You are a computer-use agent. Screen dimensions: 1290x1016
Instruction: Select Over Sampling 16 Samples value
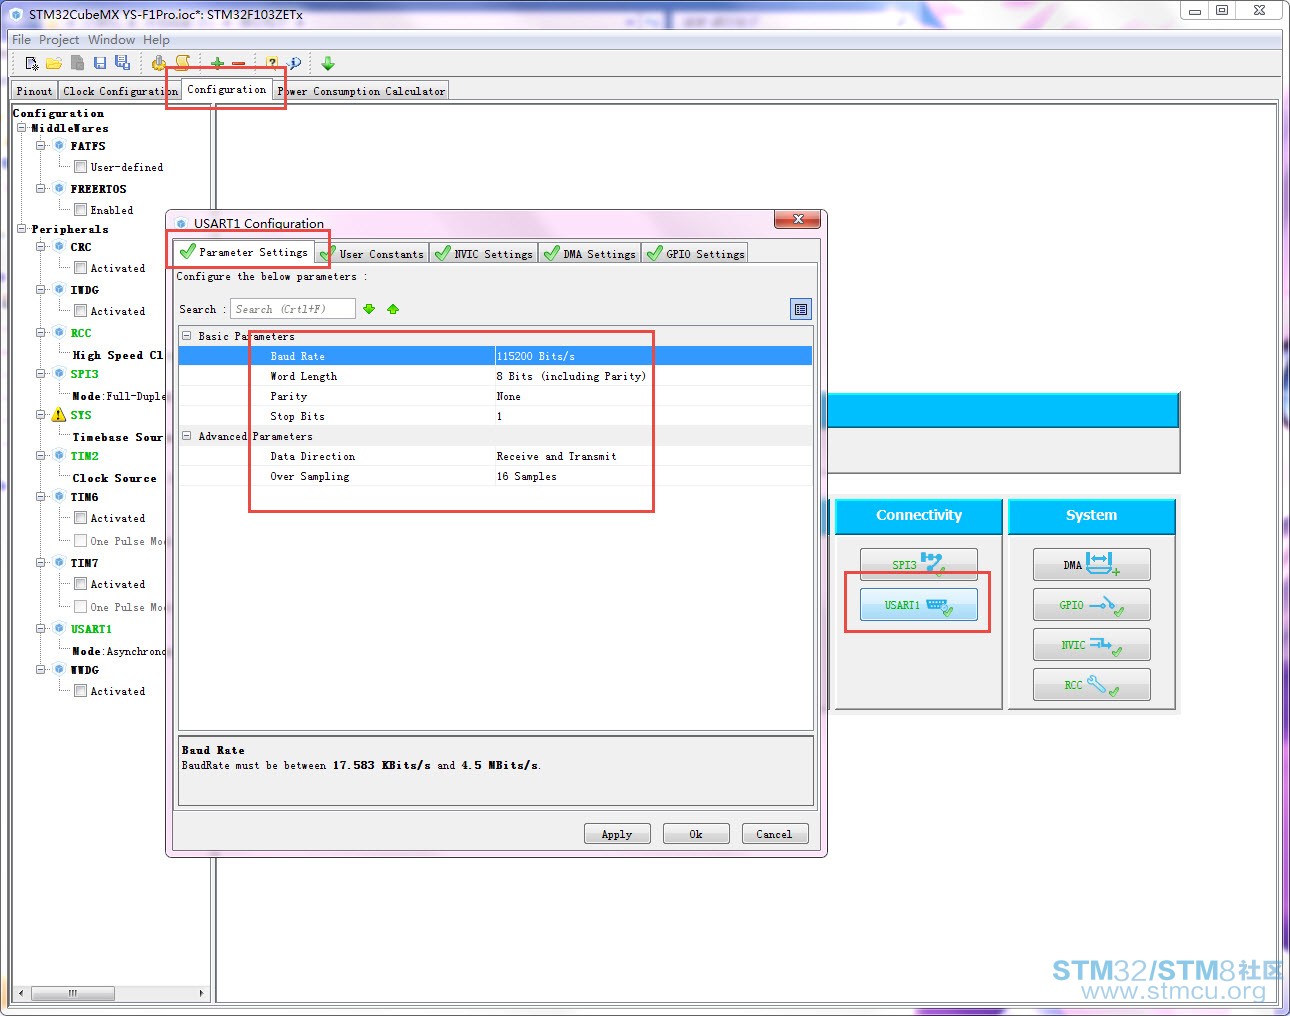coord(526,476)
